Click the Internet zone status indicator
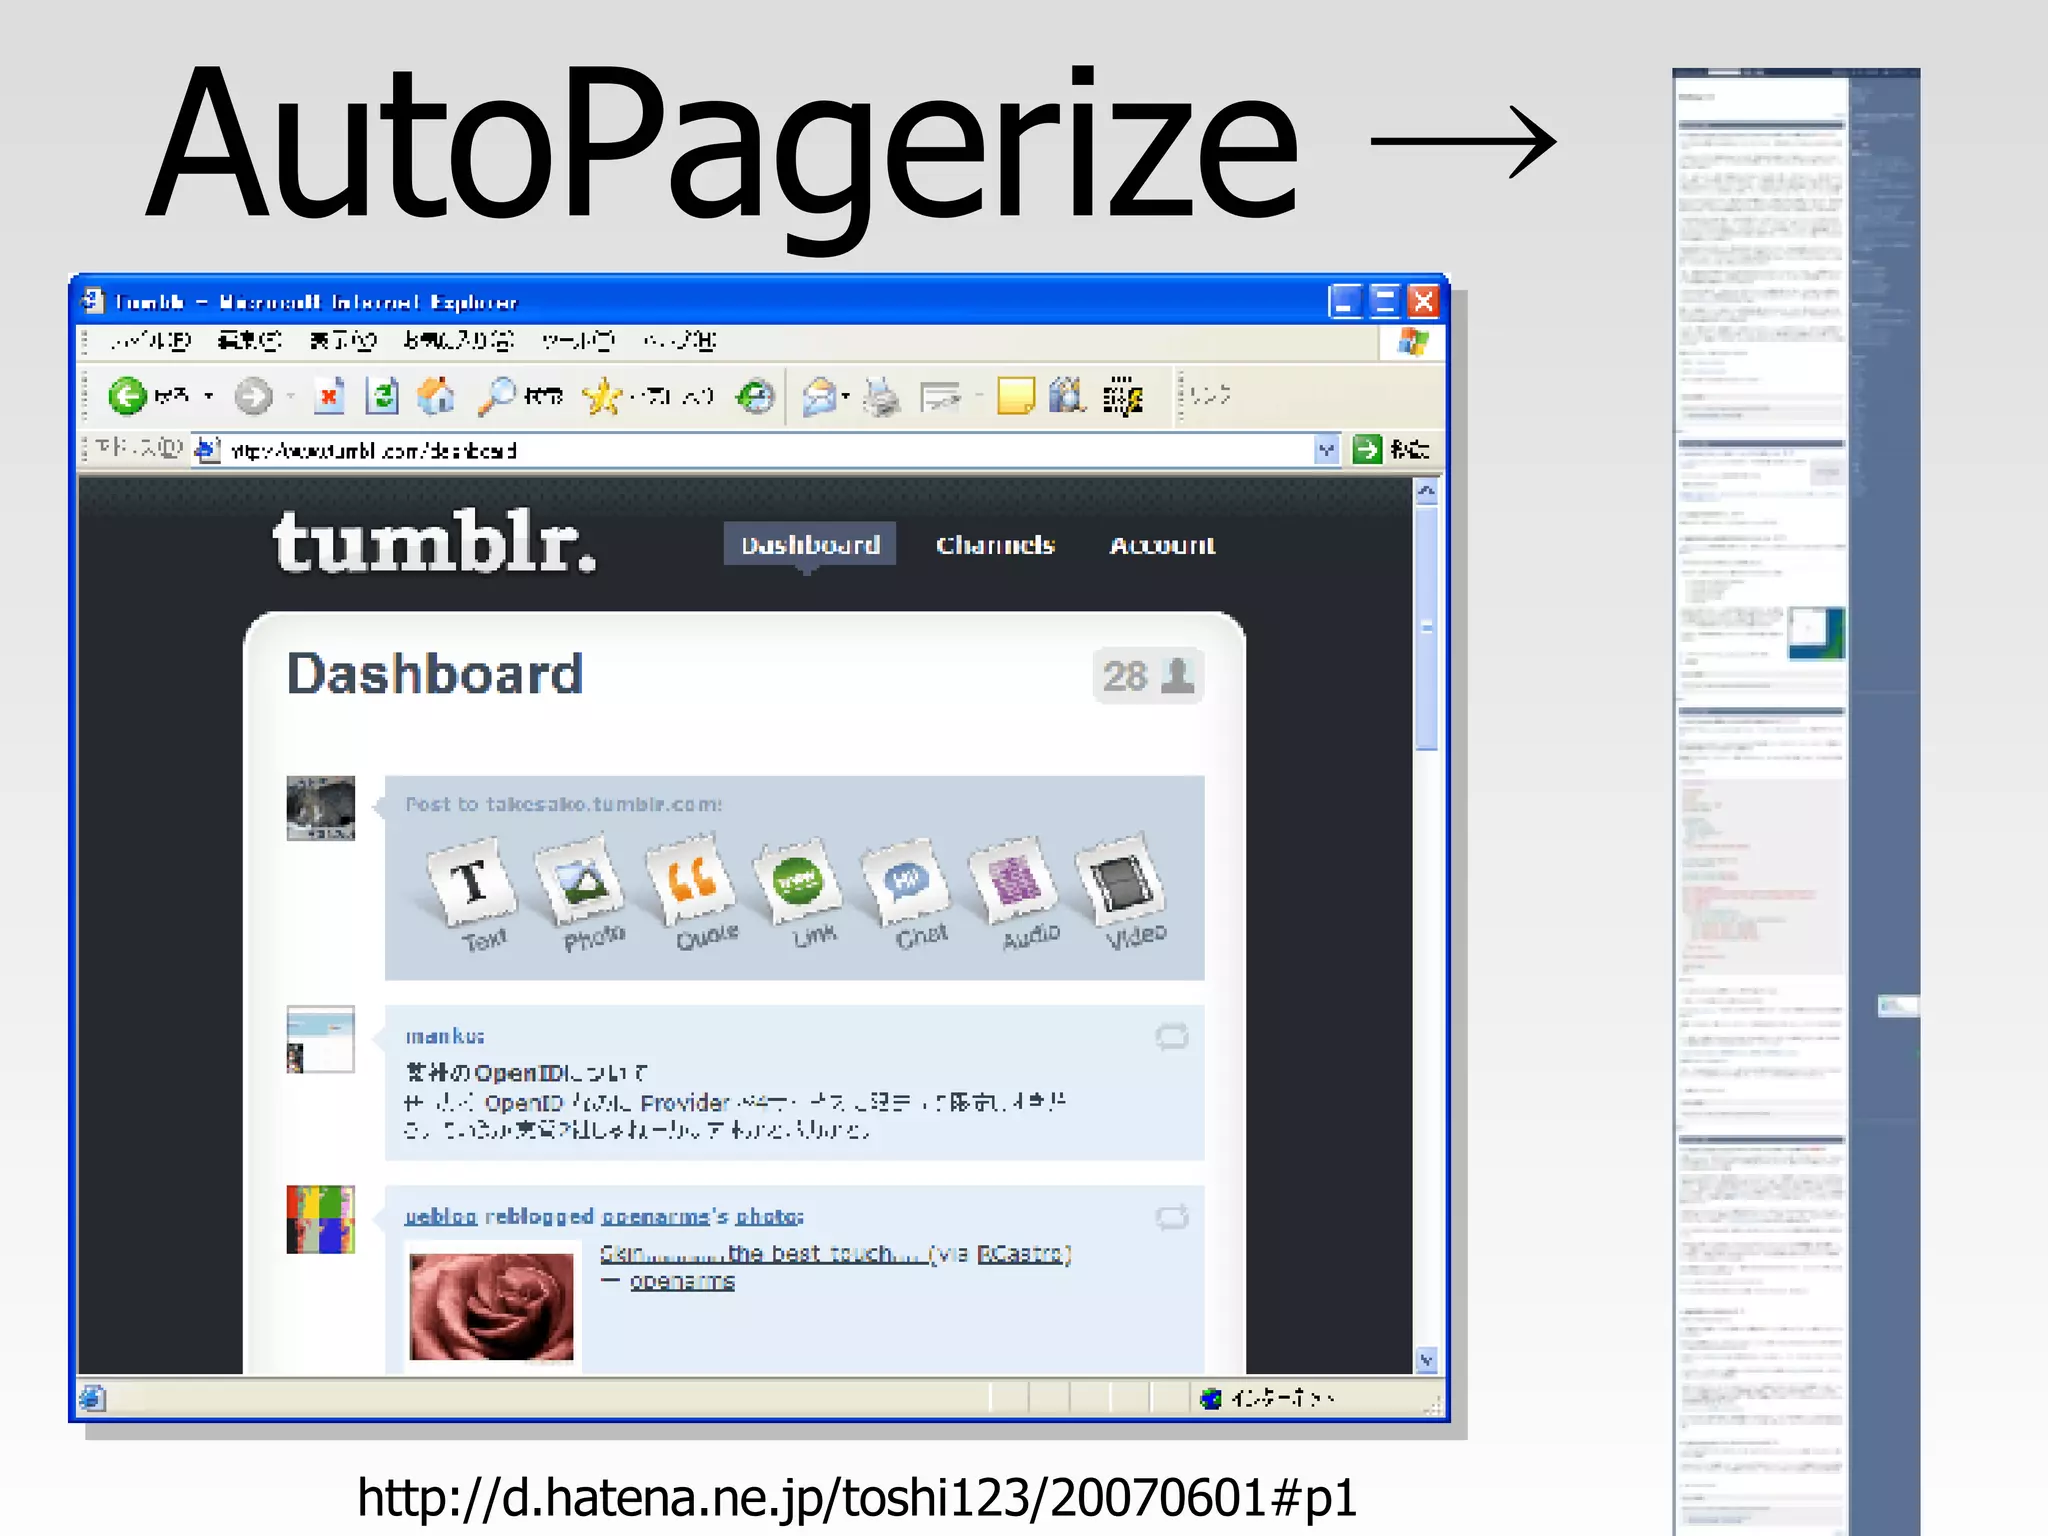This screenshot has height=1536, width=2048. click(1266, 1398)
